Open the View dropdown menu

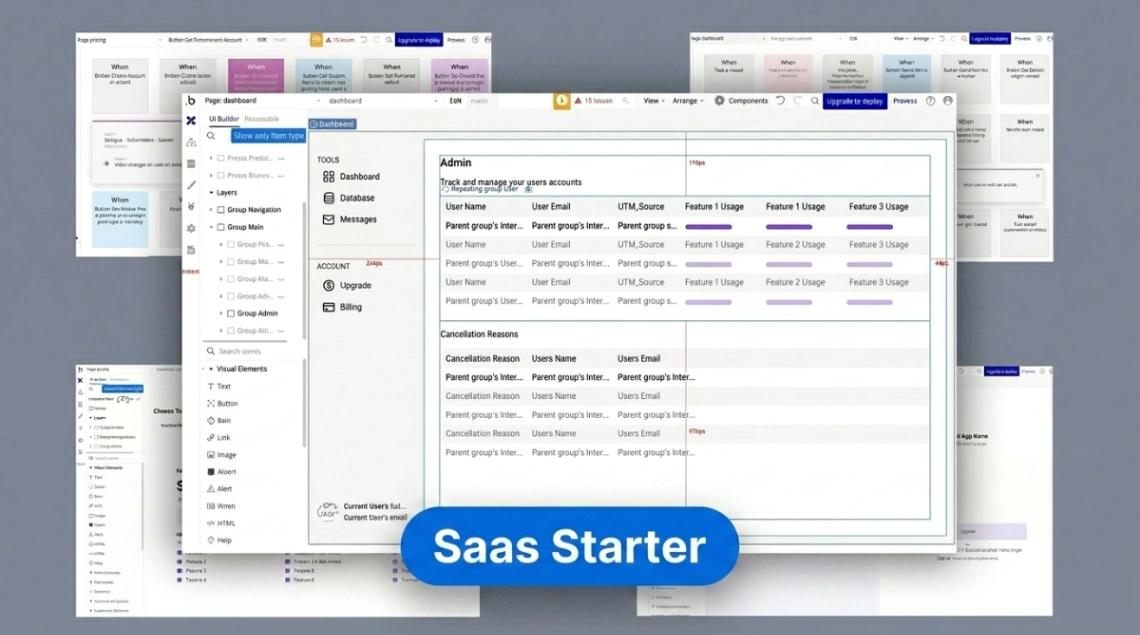tap(654, 101)
